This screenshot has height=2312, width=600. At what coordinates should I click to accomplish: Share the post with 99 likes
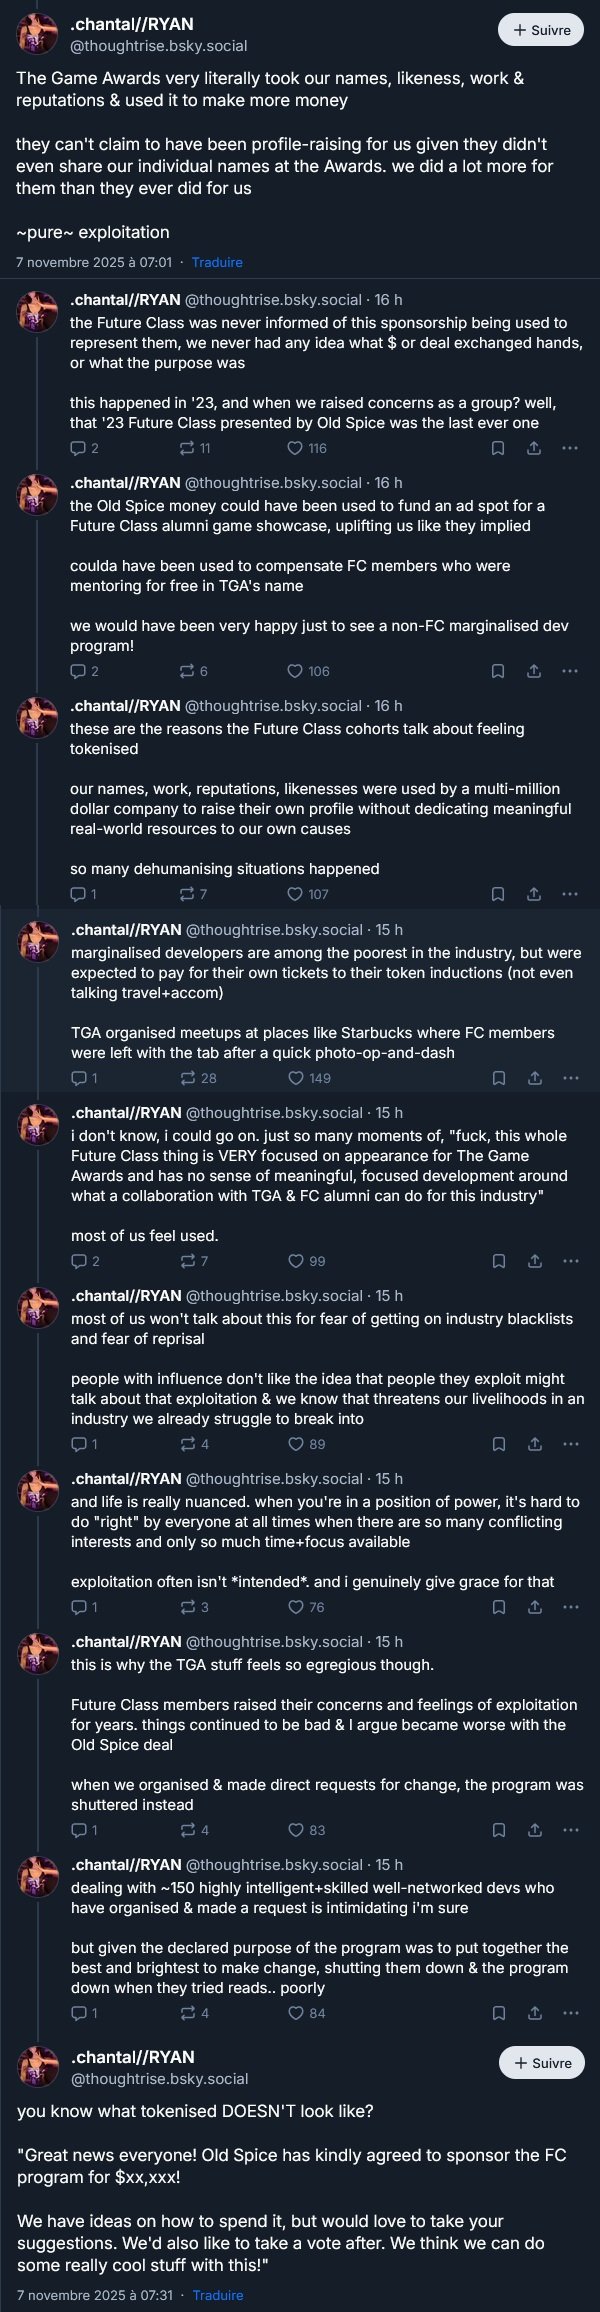click(x=535, y=1261)
